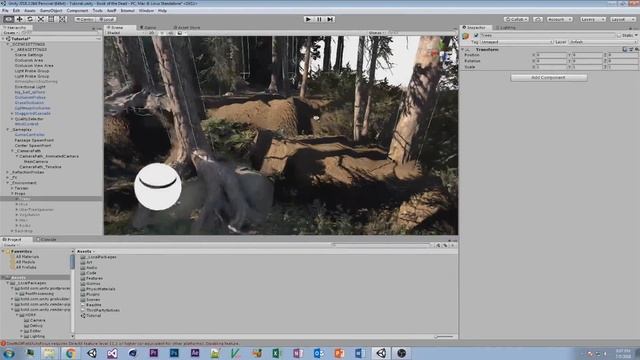
Task: Select the combined Transform tool
Action: tap(62, 19)
